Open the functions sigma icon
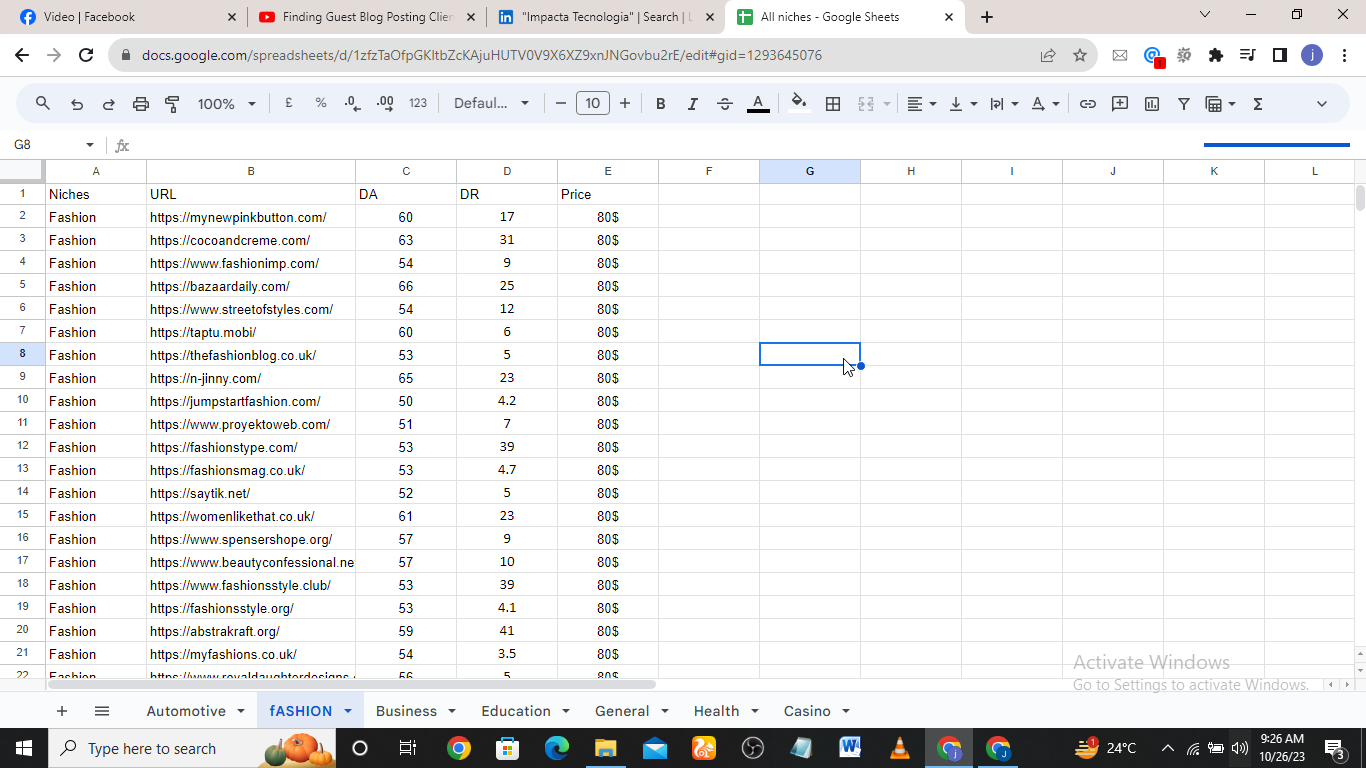Screen dimensions: 1366x768 coord(1258,104)
